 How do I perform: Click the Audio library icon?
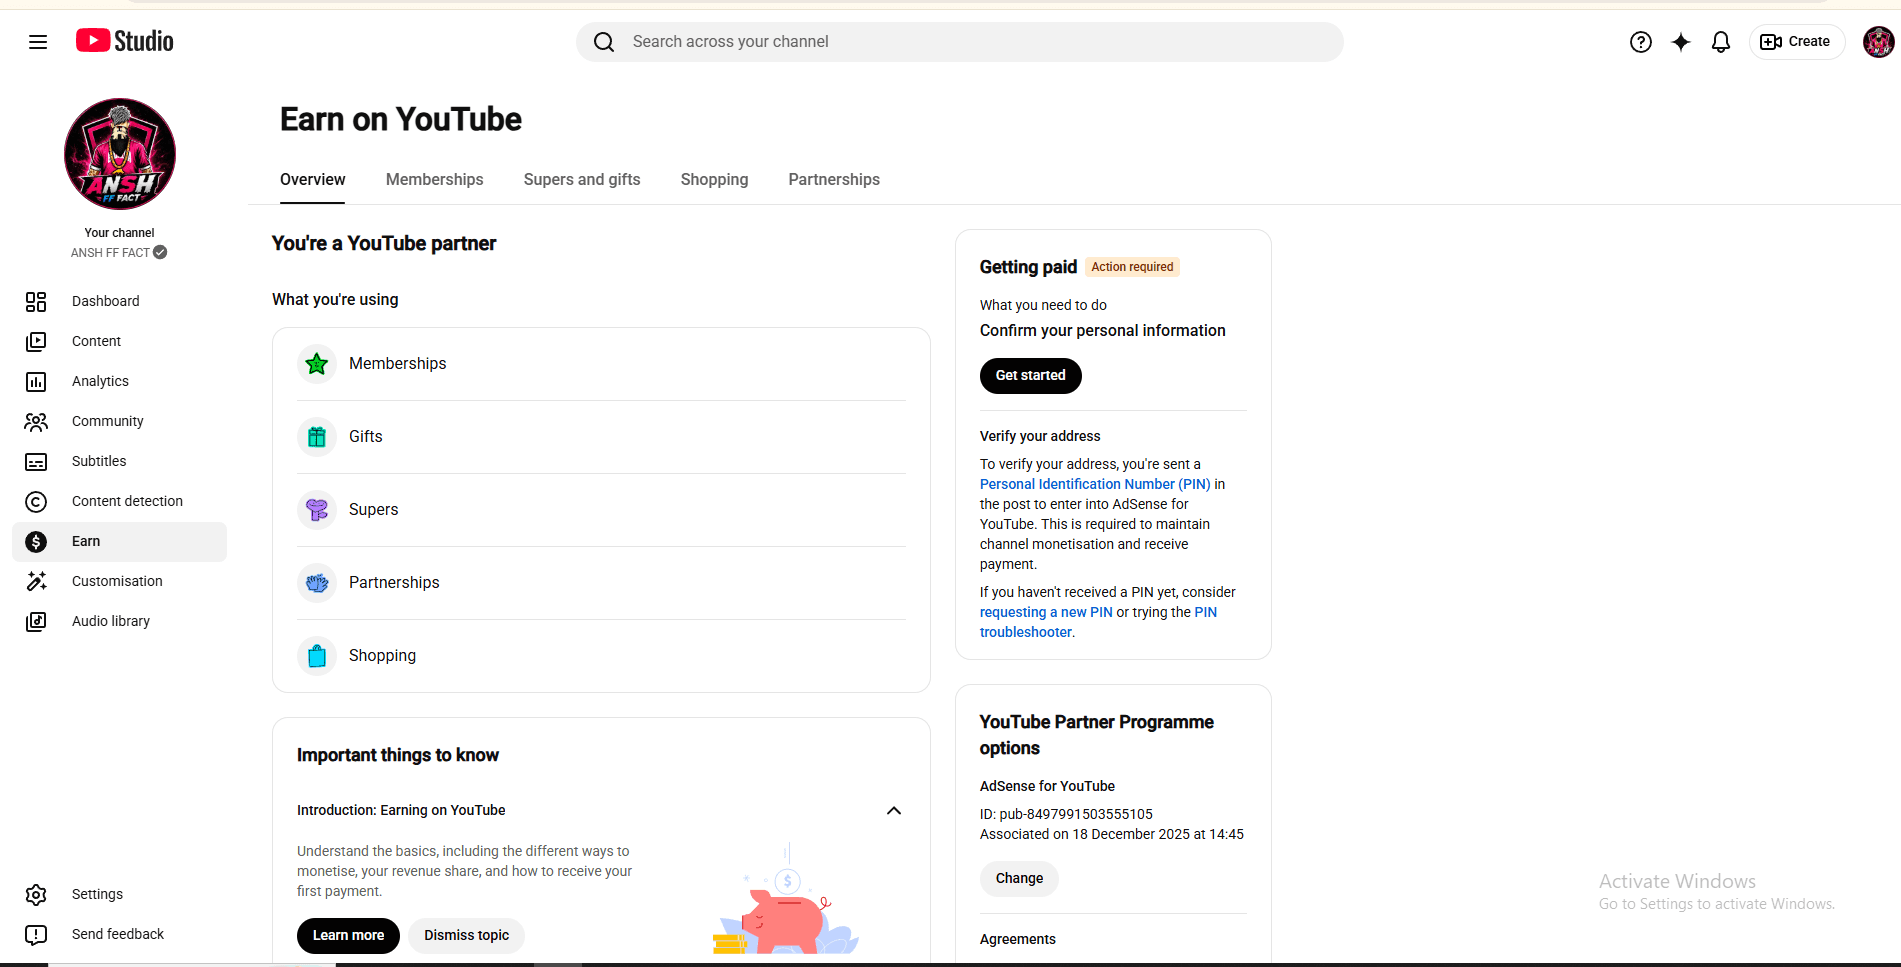(x=36, y=621)
